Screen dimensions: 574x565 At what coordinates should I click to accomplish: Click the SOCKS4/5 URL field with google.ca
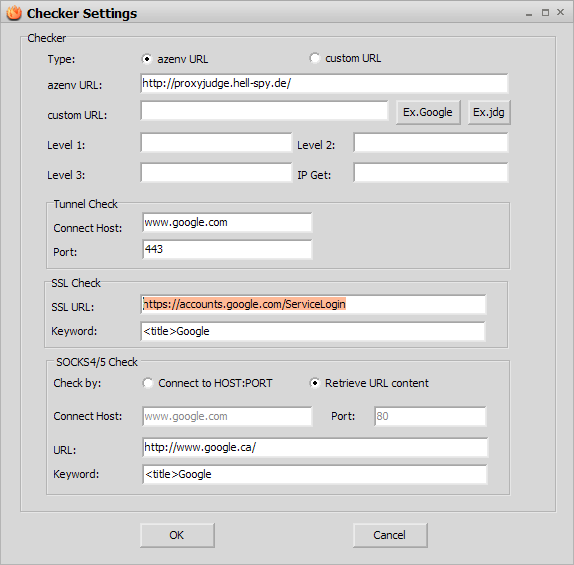coord(315,447)
